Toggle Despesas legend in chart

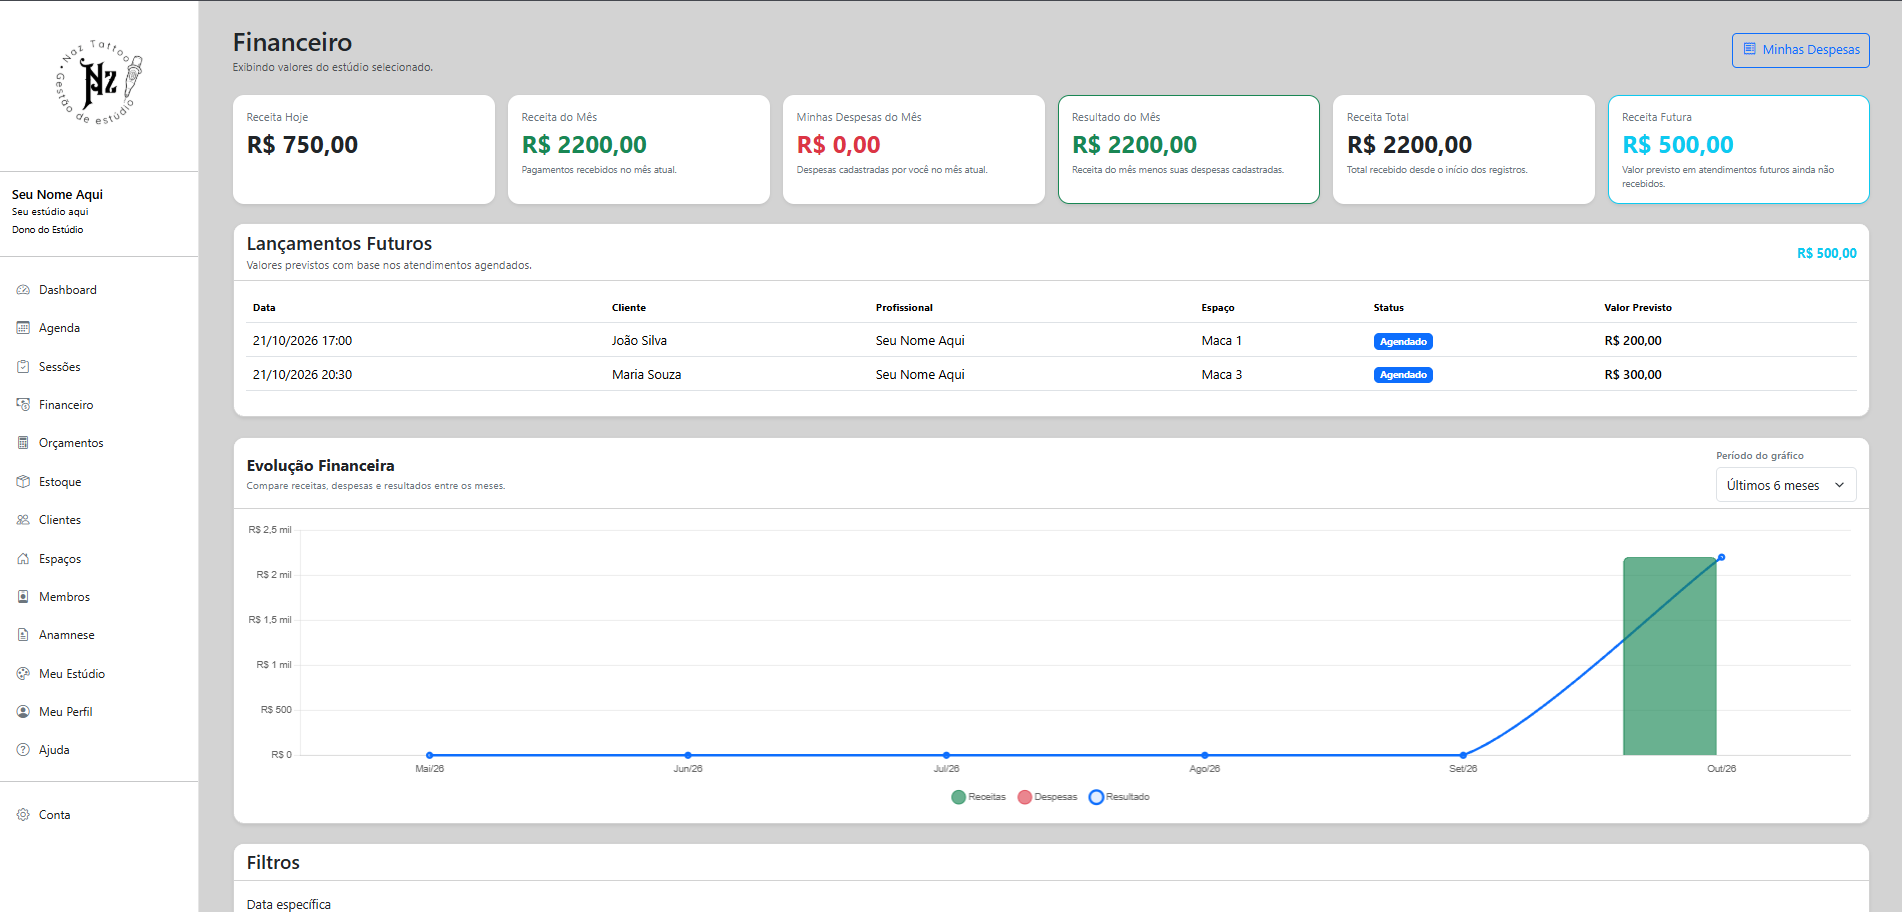pos(1047,797)
